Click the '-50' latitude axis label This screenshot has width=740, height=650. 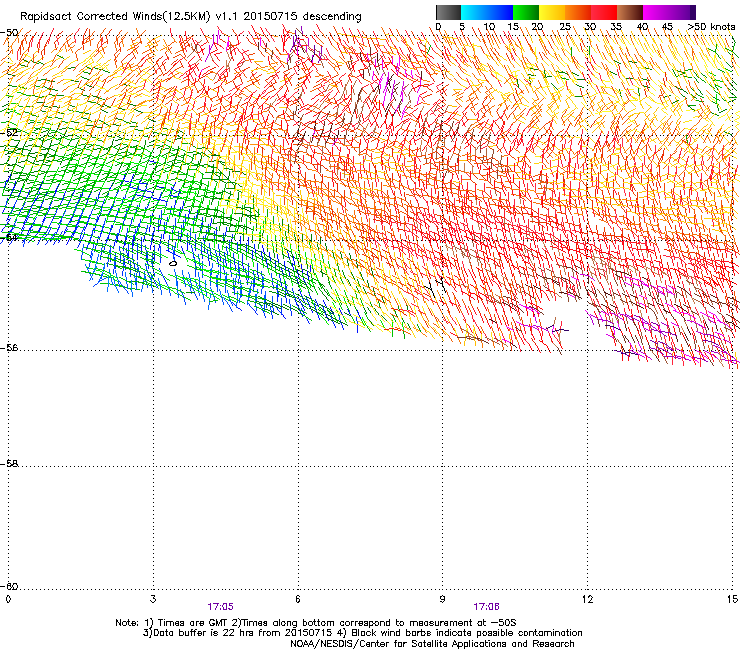(9, 33)
